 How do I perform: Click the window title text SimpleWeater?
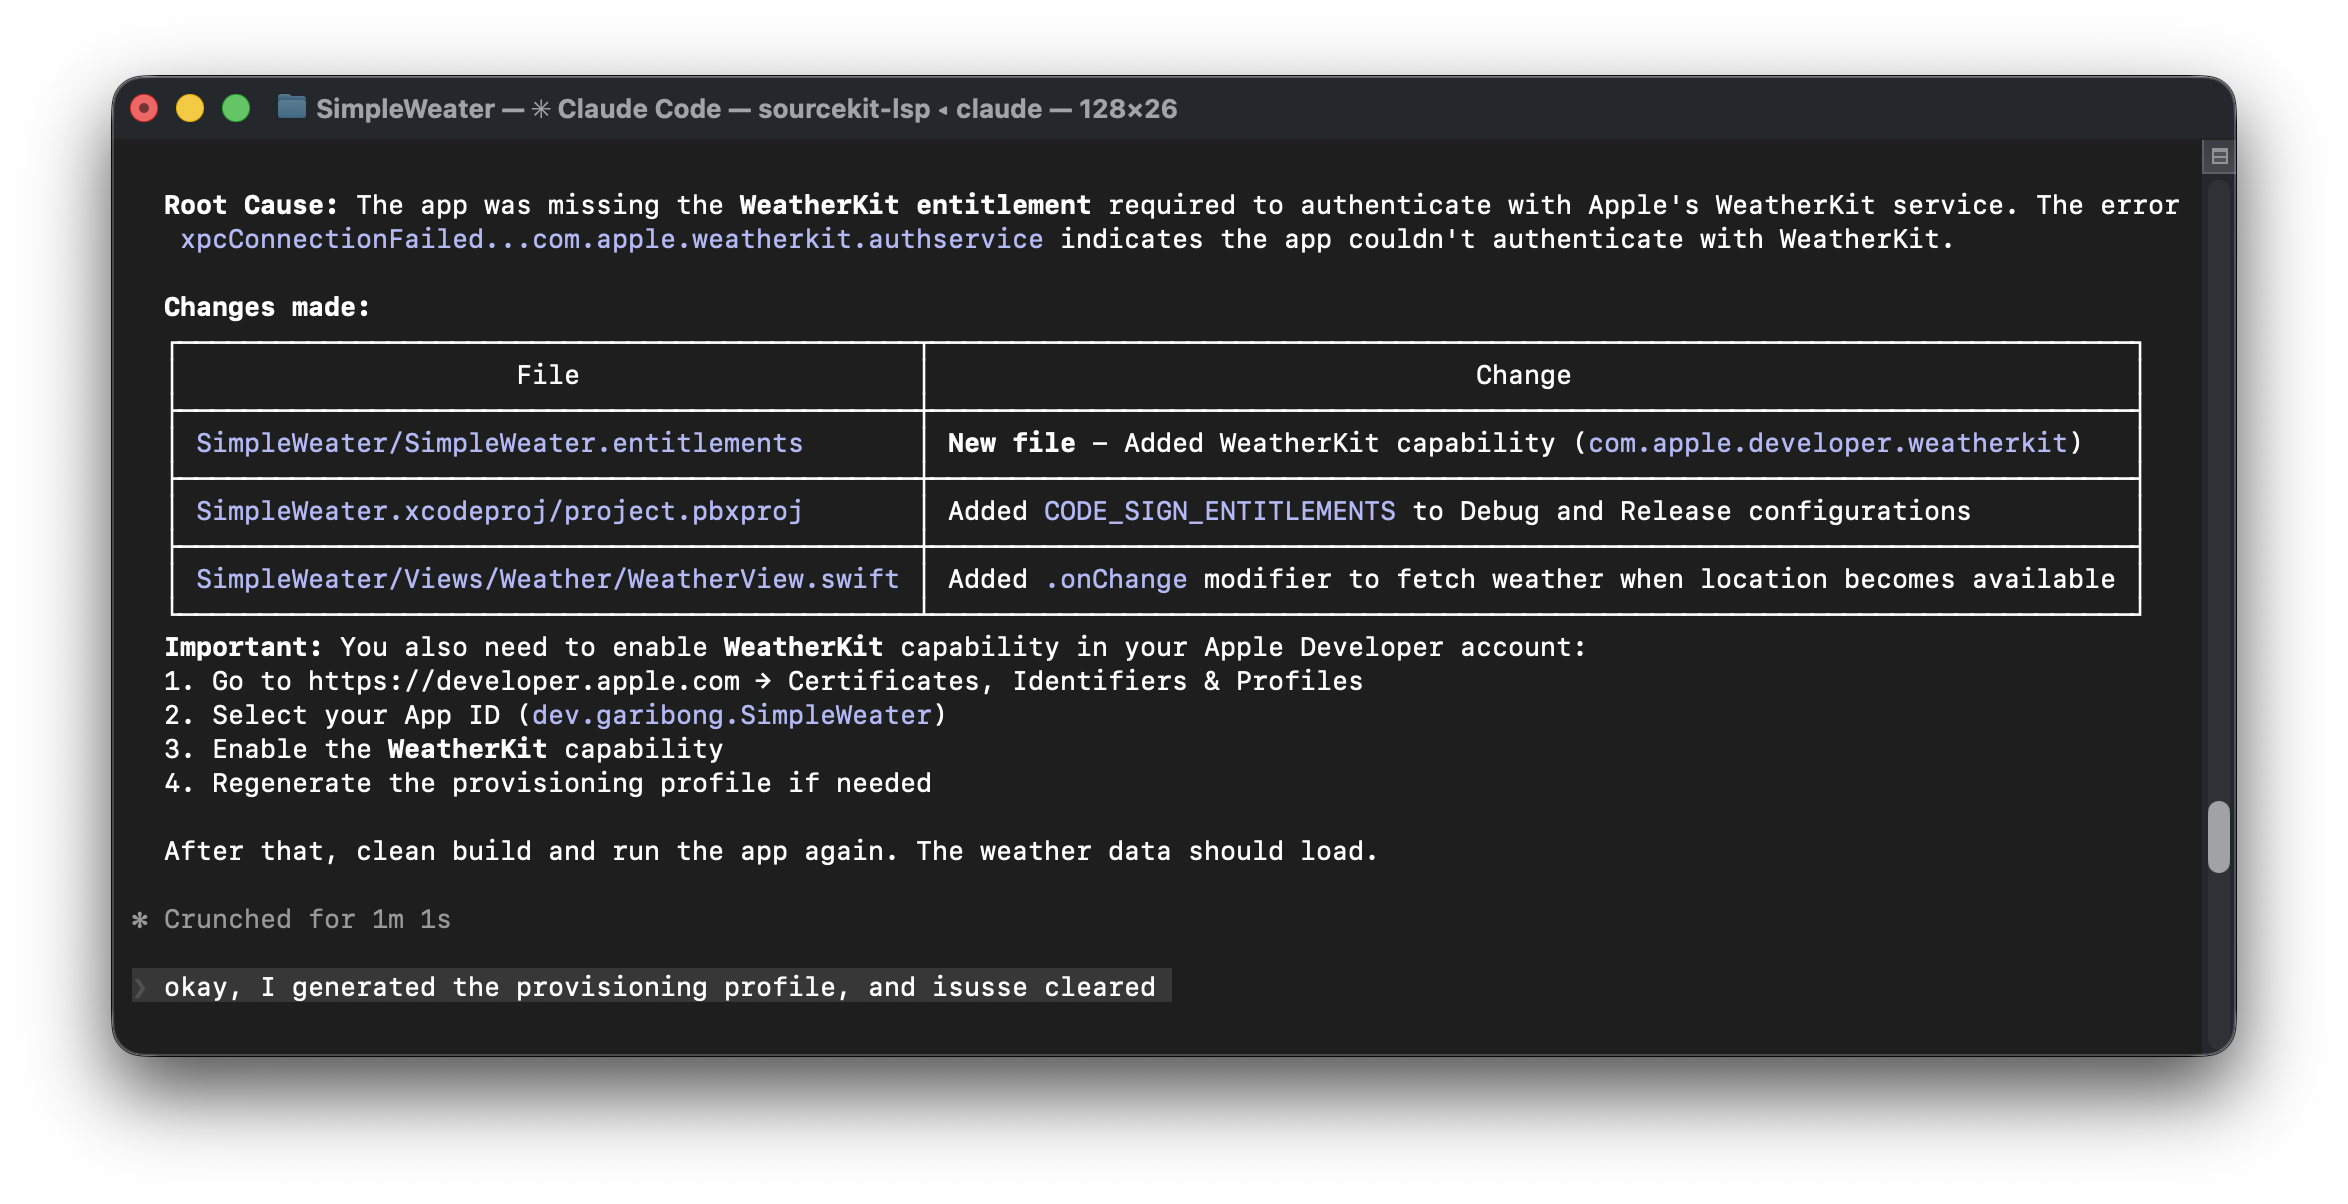pyautogui.click(x=405, y=109)
